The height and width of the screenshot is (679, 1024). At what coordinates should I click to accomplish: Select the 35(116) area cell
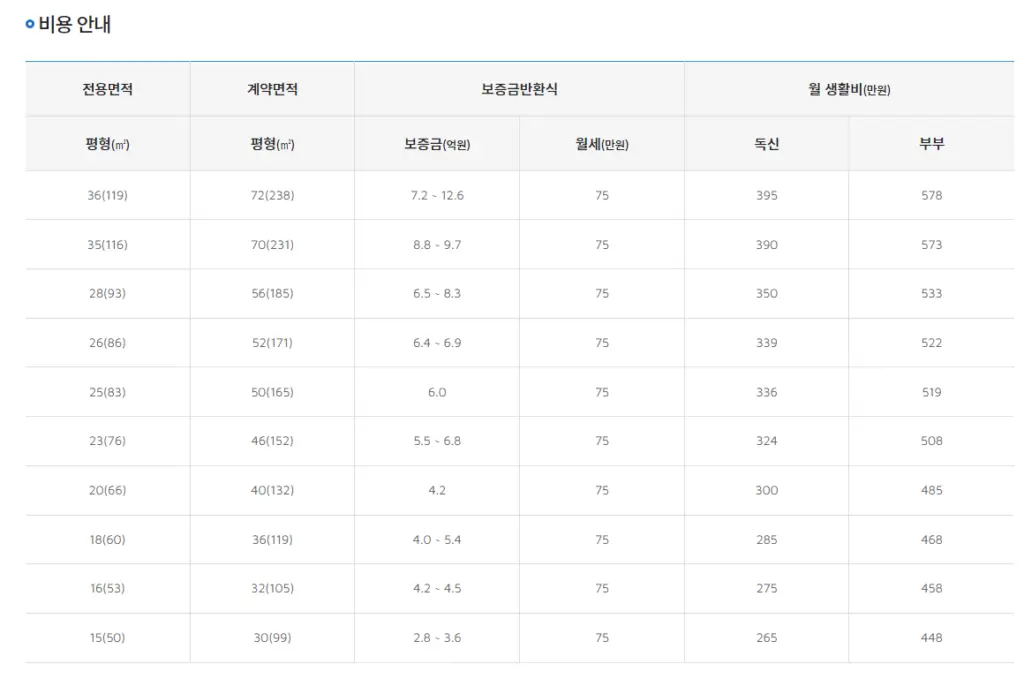point(108,245)
